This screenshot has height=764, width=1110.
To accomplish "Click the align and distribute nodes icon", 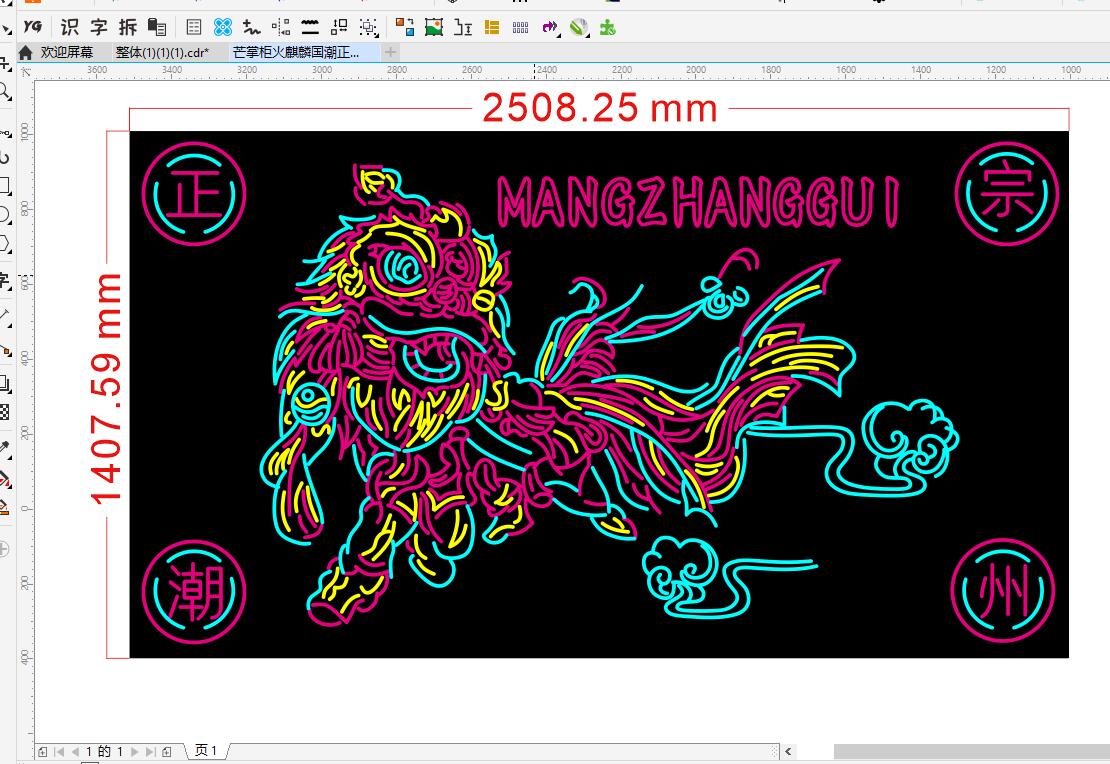I will 281,27.
